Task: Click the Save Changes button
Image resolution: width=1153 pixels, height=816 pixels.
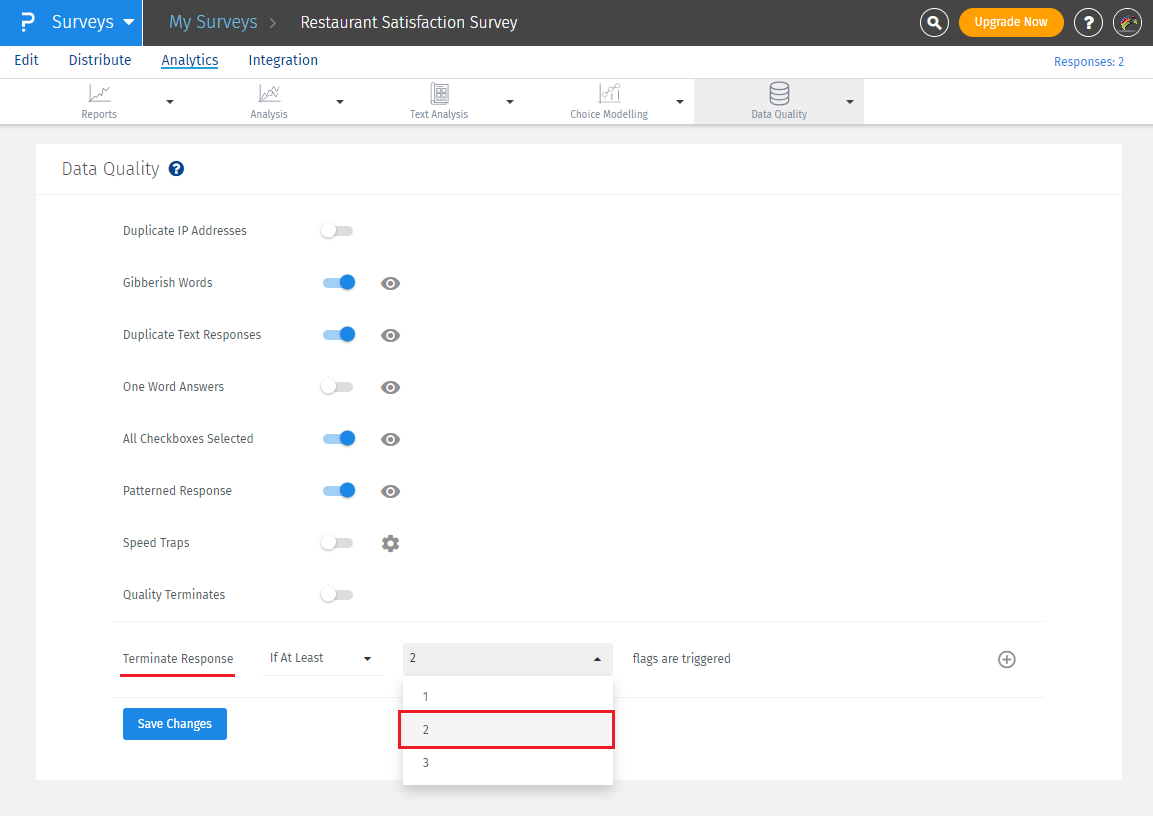Action: pos(175,724)
